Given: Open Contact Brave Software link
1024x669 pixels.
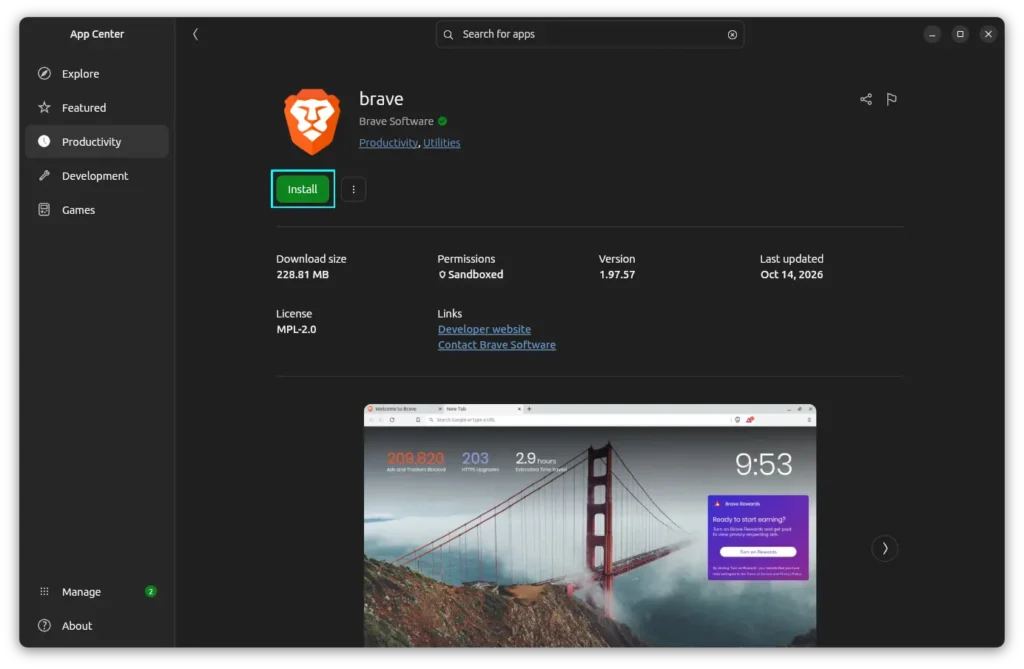Looking at the screenshot, I should (496, 345).
